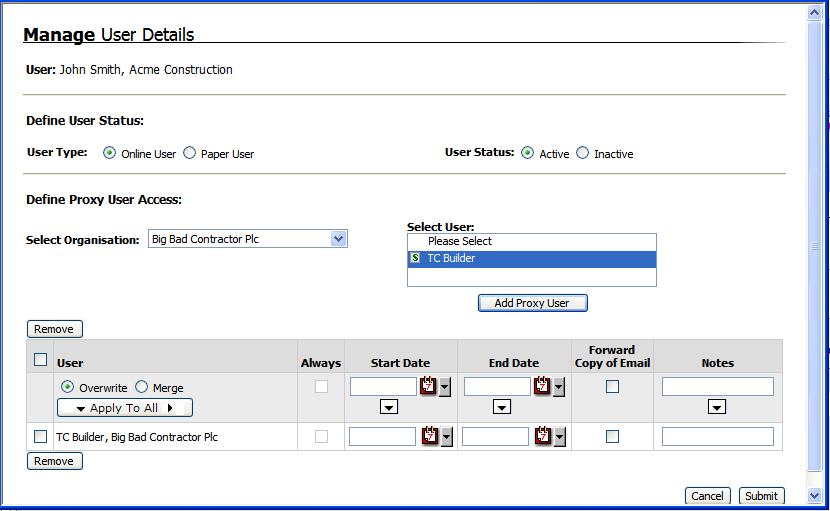830x511 pixels.
Task: Click the 'John Smith, Acme Construction' user text
Action: [146, 69]
